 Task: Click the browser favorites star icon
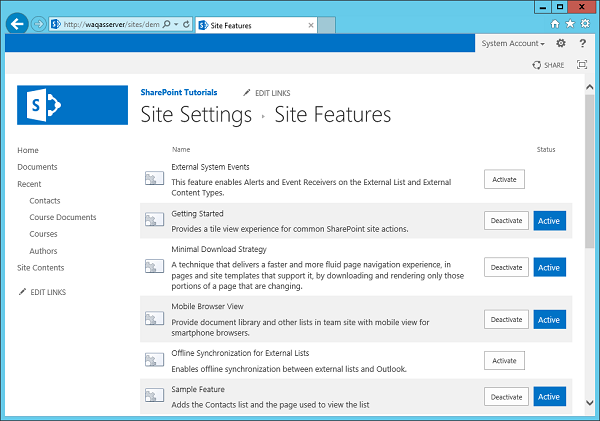(x=570, y=22)
